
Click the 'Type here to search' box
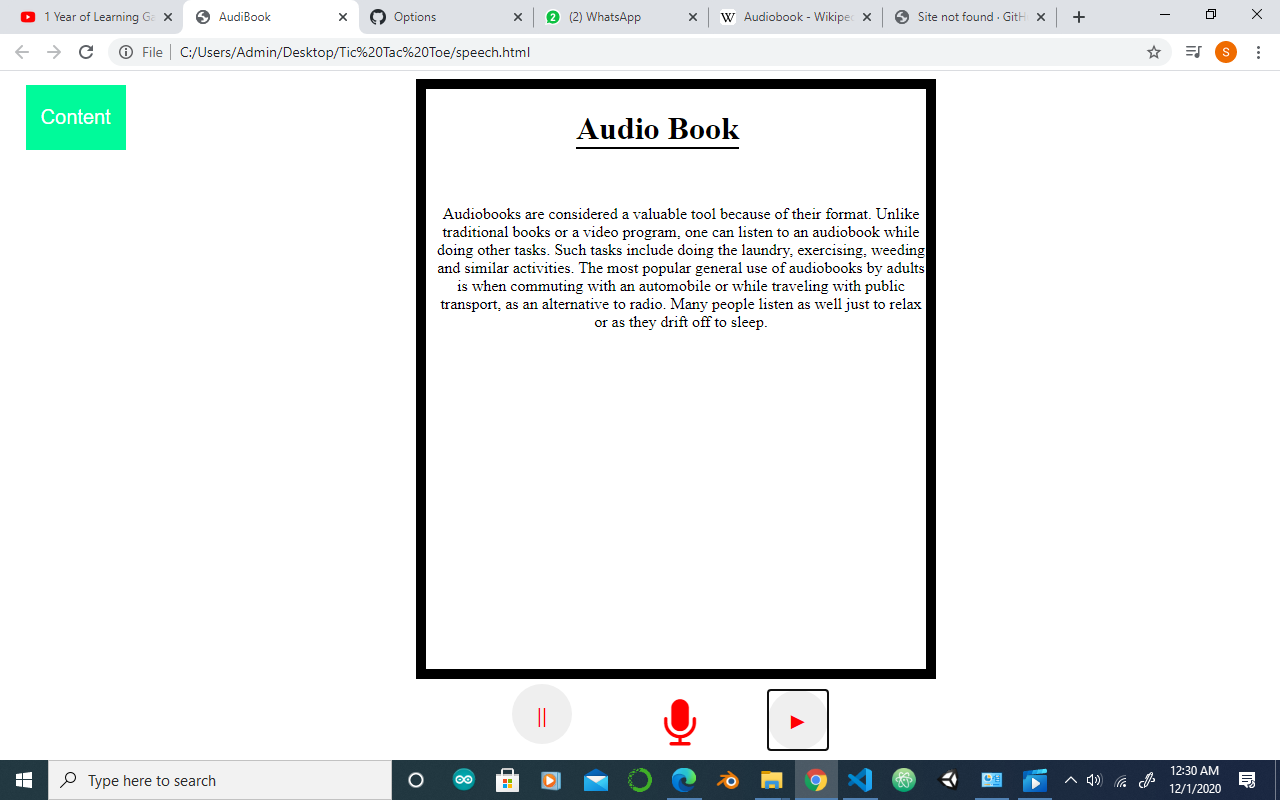pos(220,780)
